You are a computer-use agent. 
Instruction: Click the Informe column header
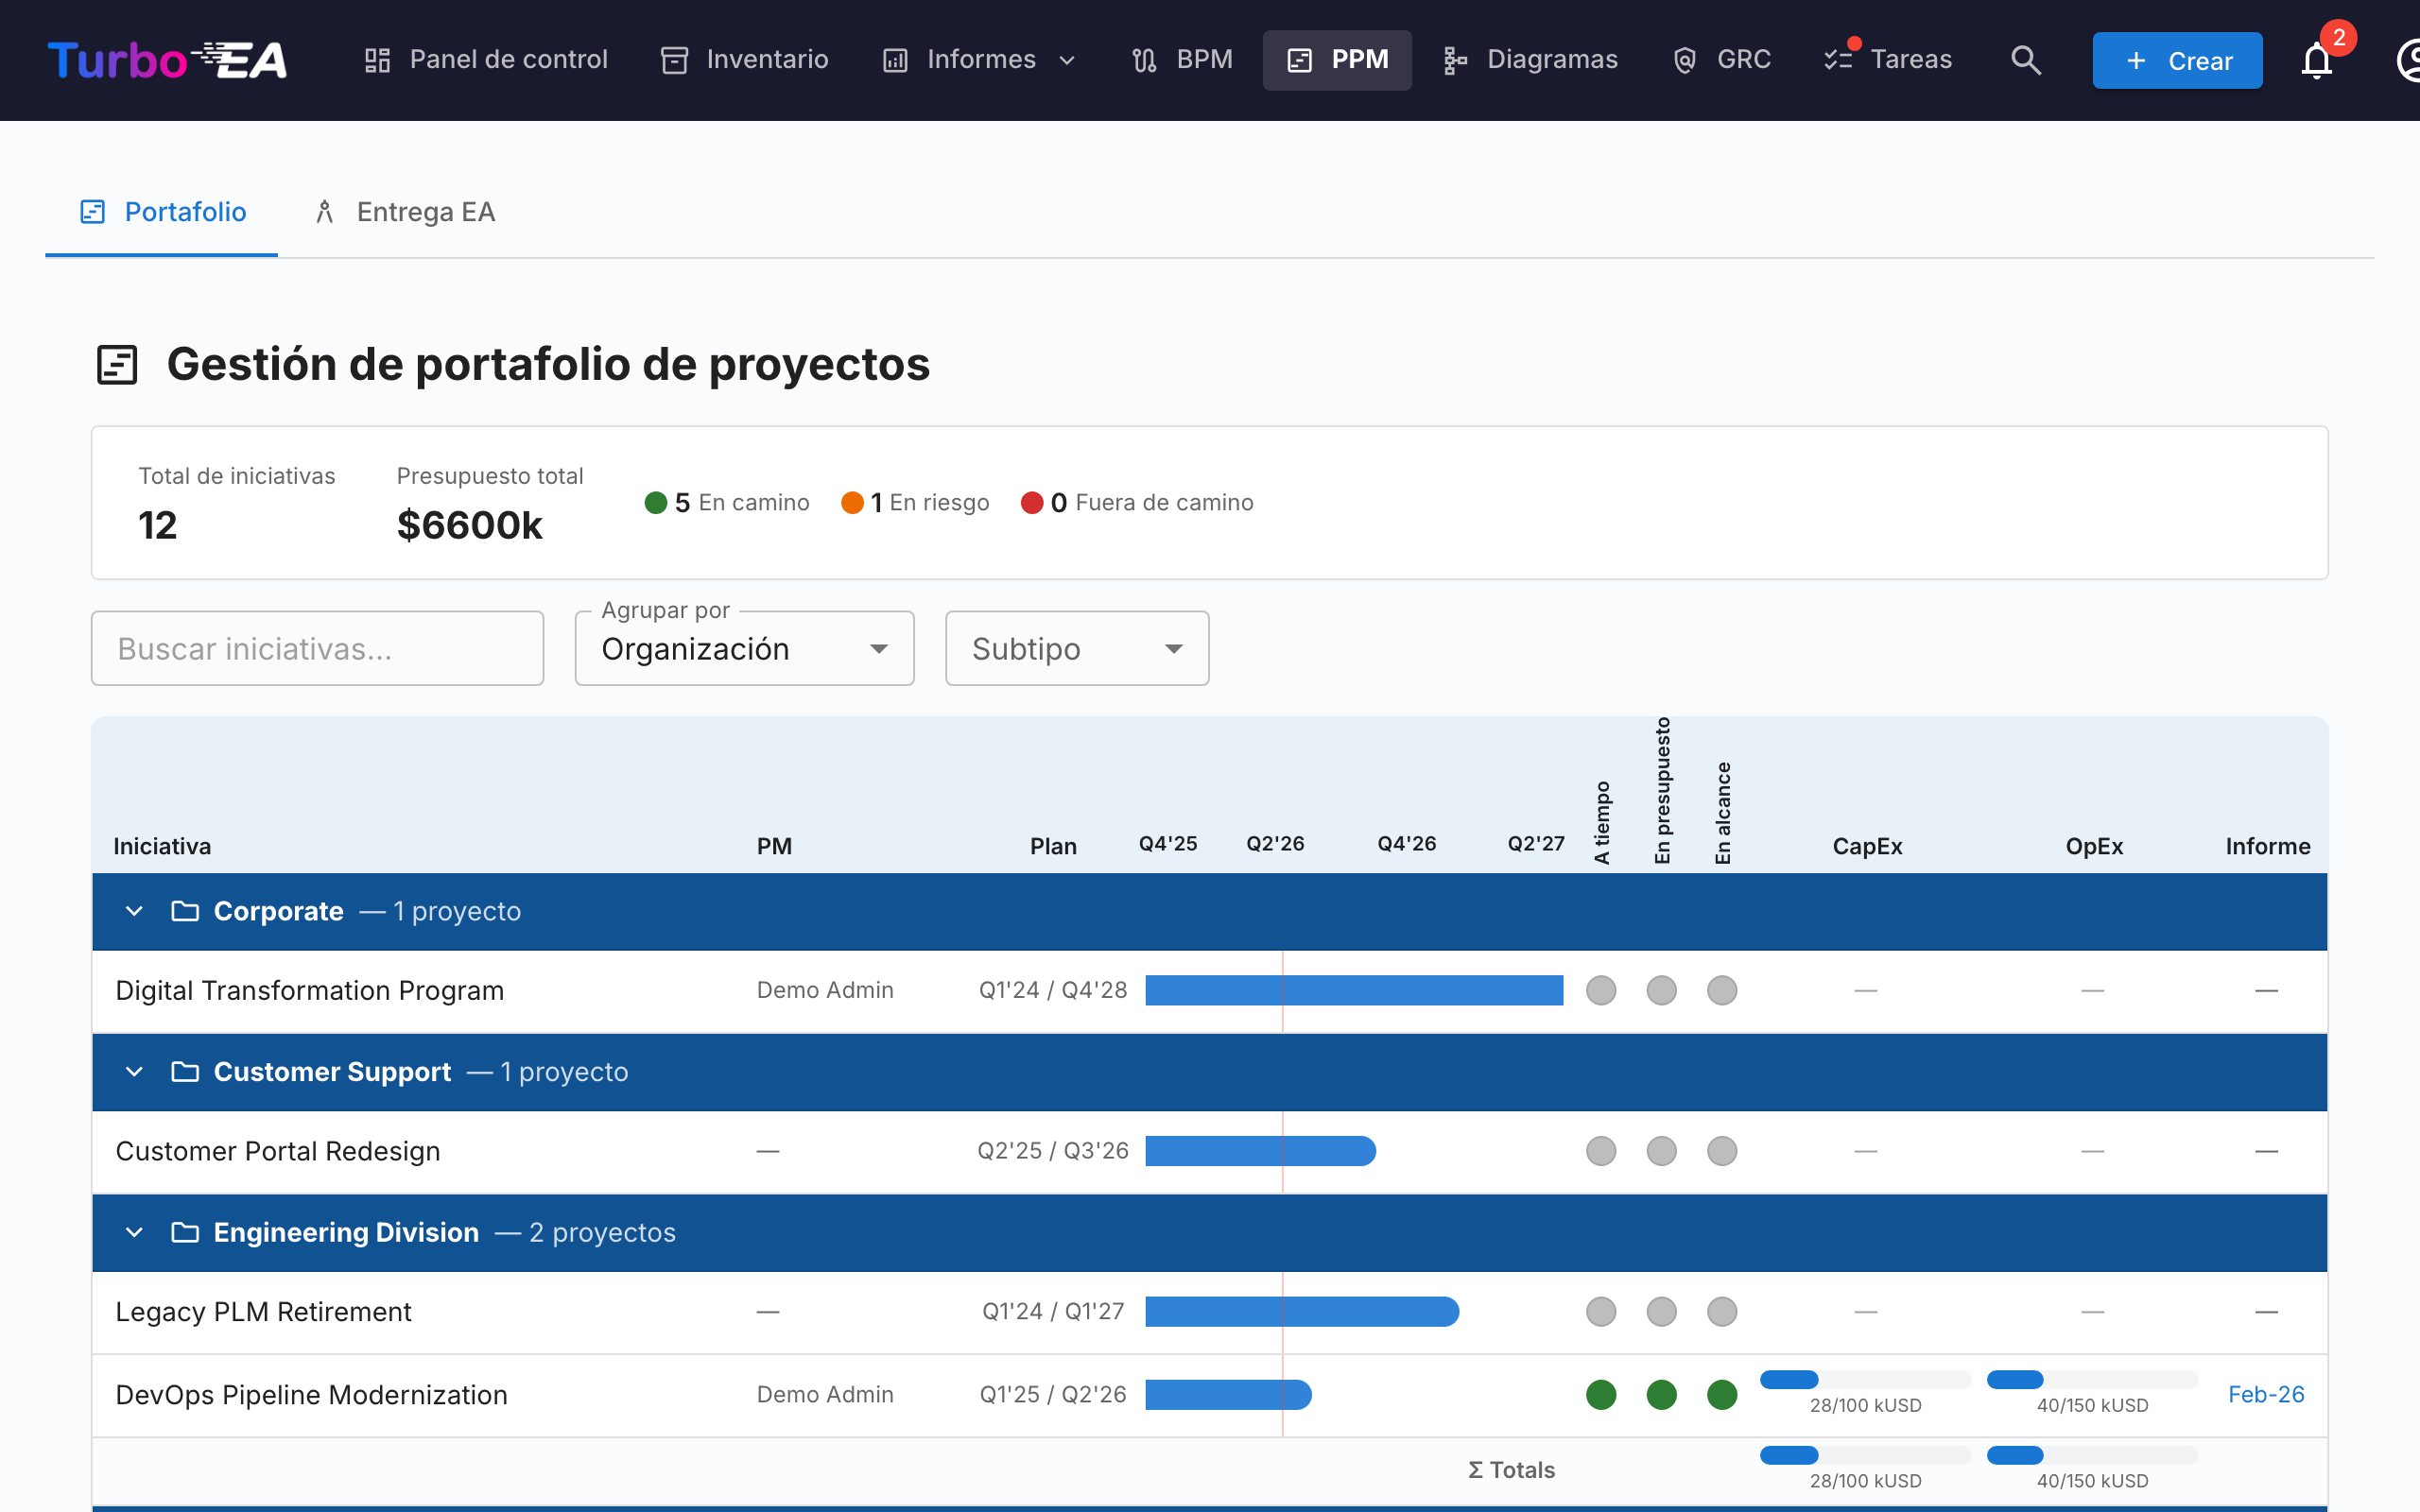(2267, 846)
